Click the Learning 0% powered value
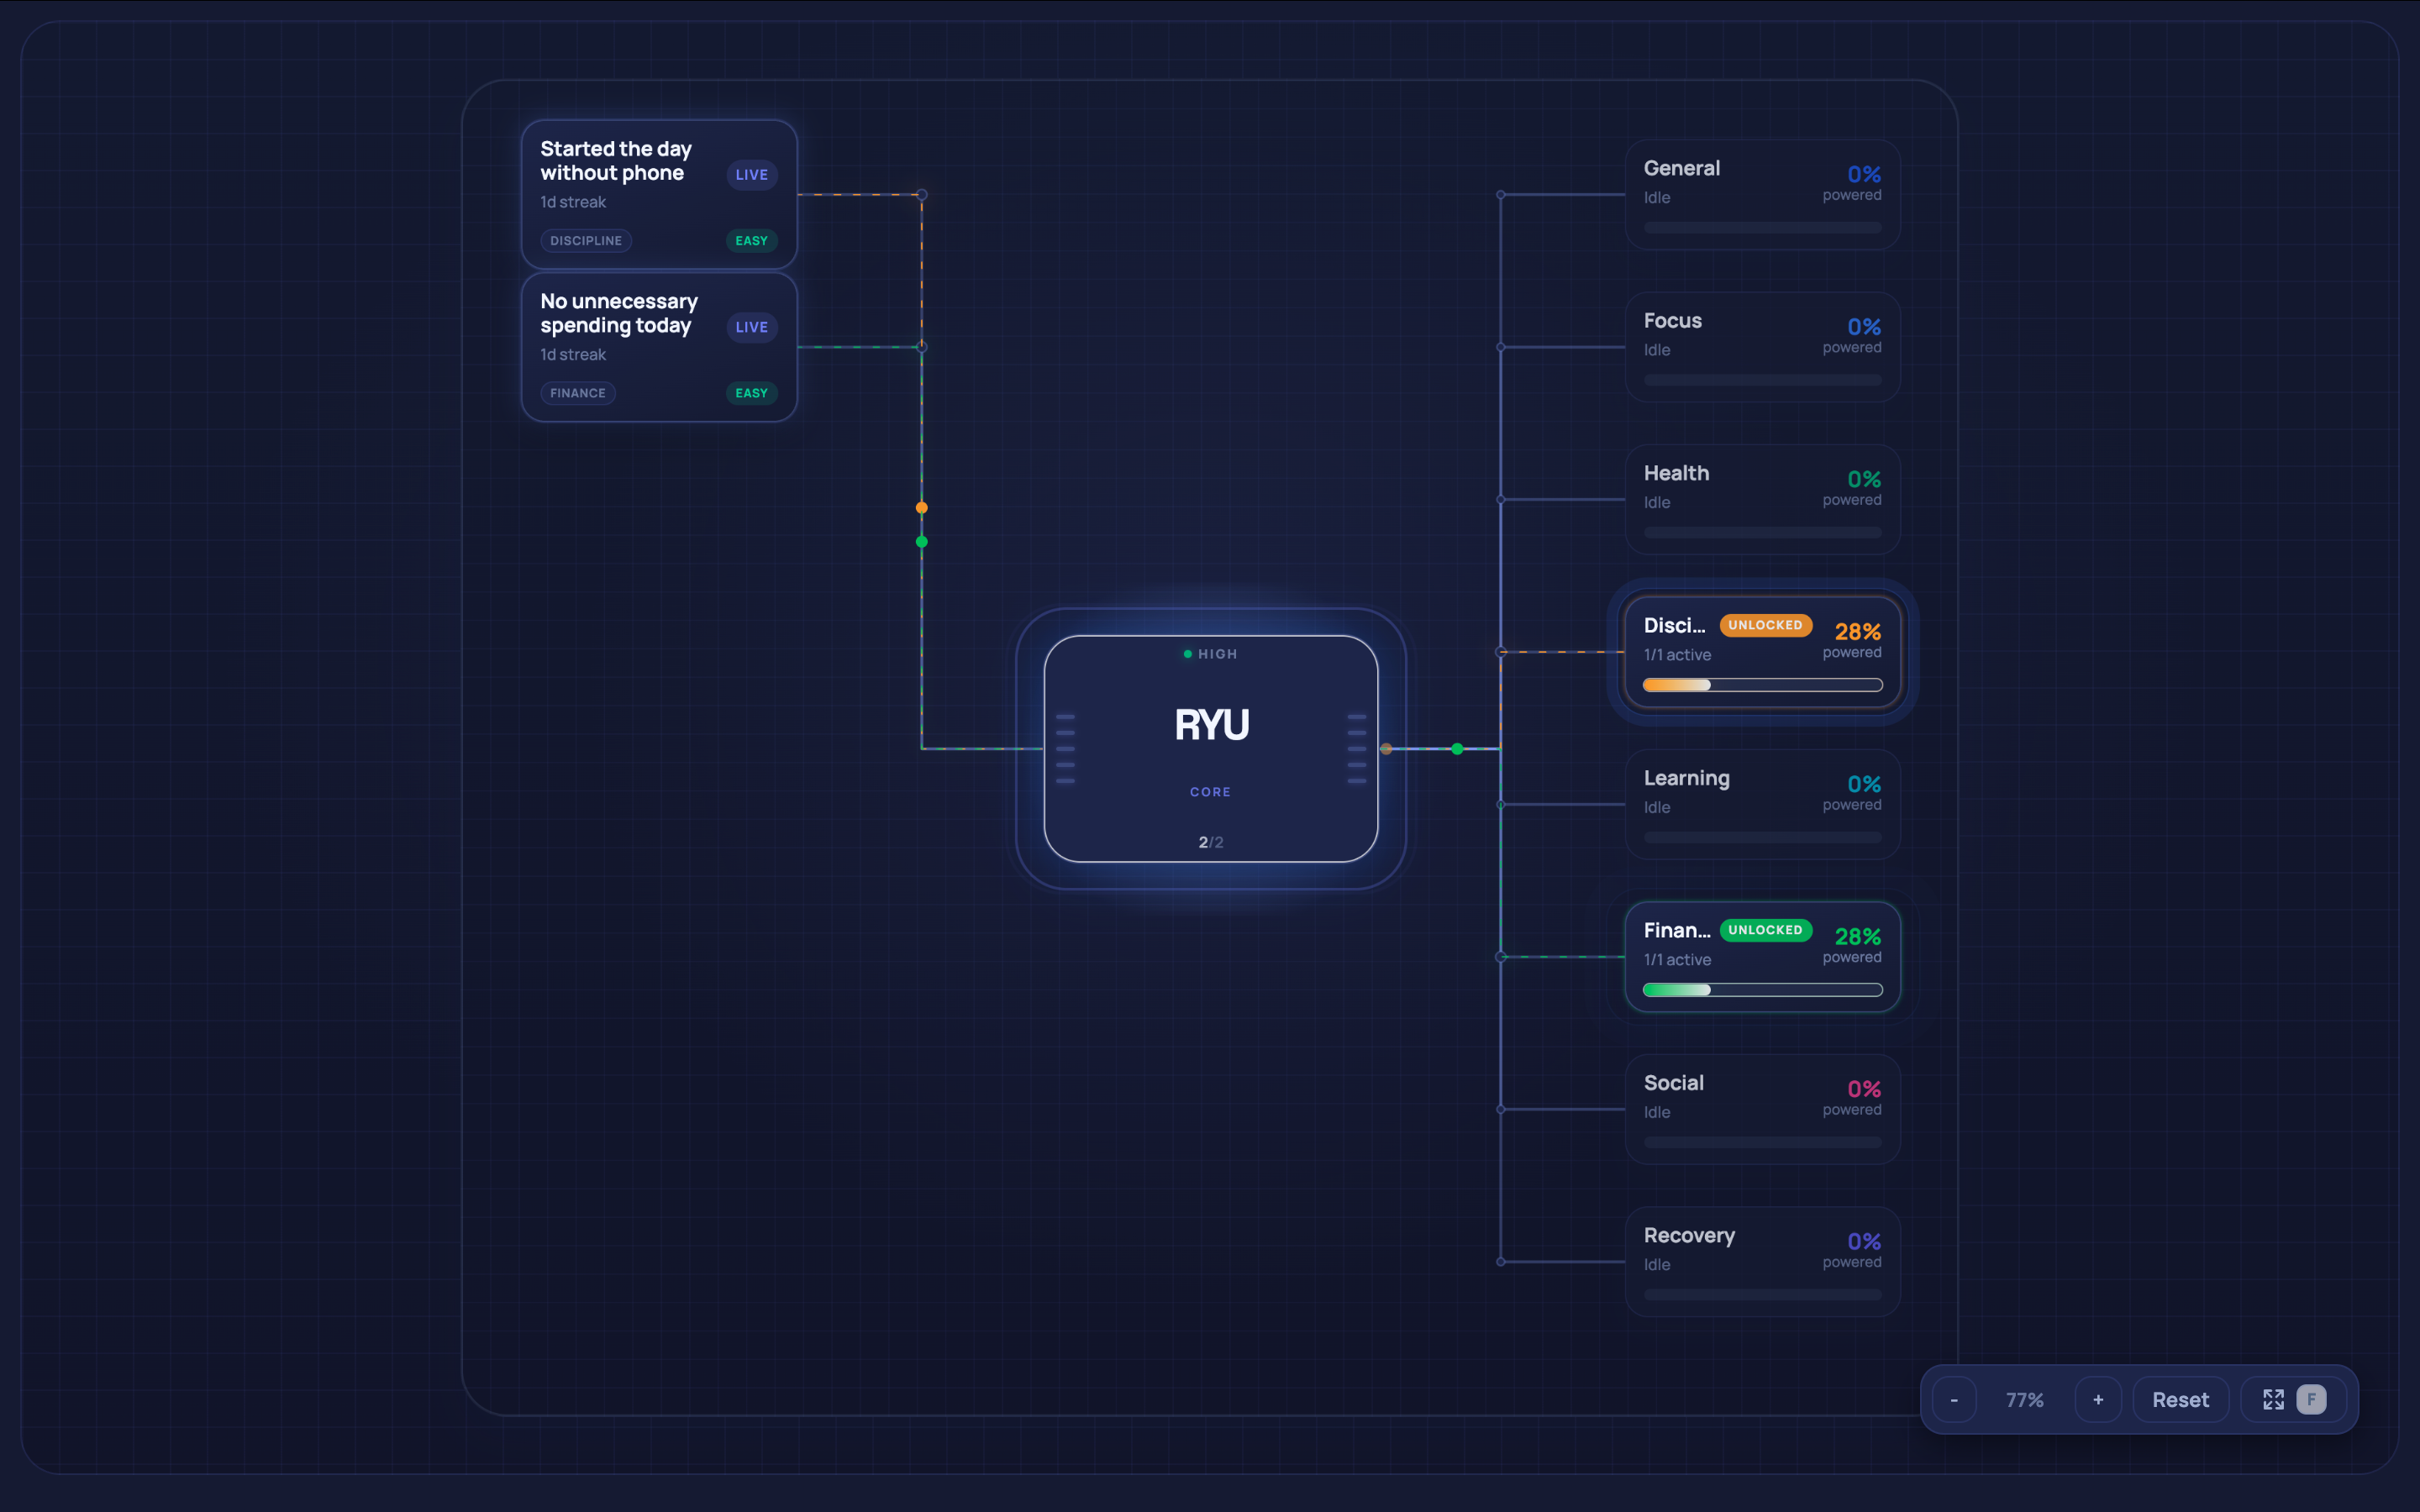 1864,784
